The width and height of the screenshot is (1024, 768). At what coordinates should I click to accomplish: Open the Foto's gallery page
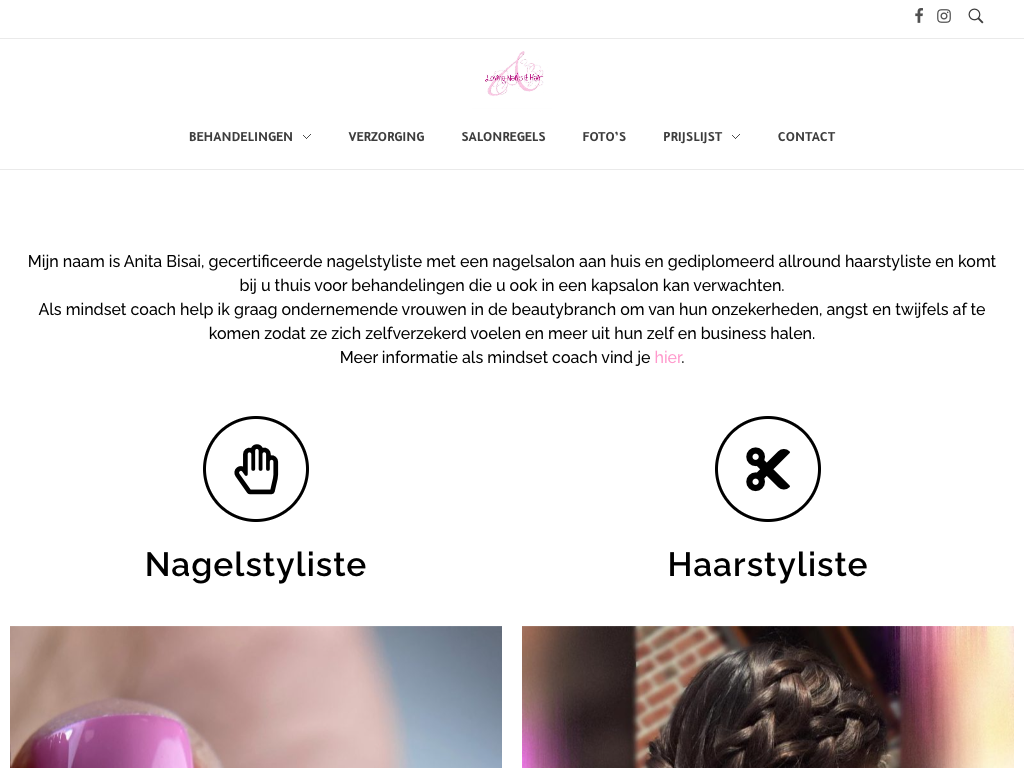pyautogui.click(x=604, y=136)
